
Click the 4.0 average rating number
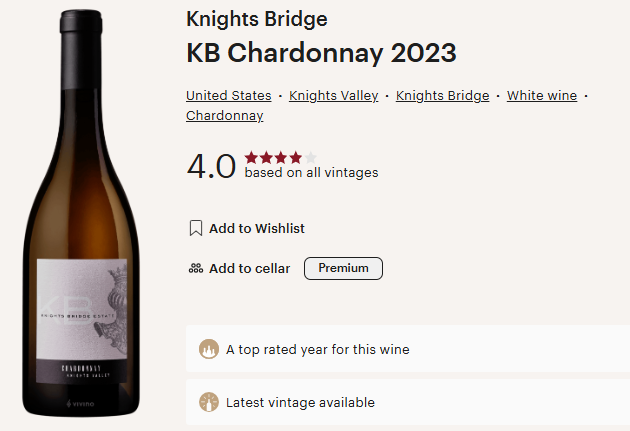point(211,165)
